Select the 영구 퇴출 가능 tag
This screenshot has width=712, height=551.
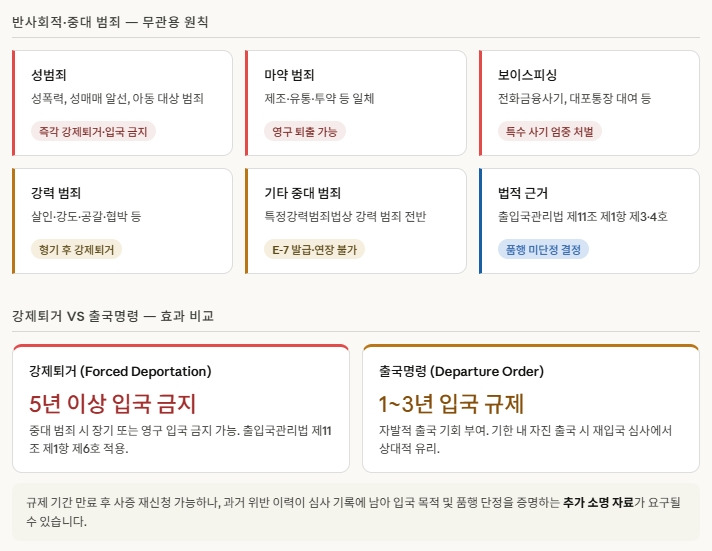[x=305, y=132]
